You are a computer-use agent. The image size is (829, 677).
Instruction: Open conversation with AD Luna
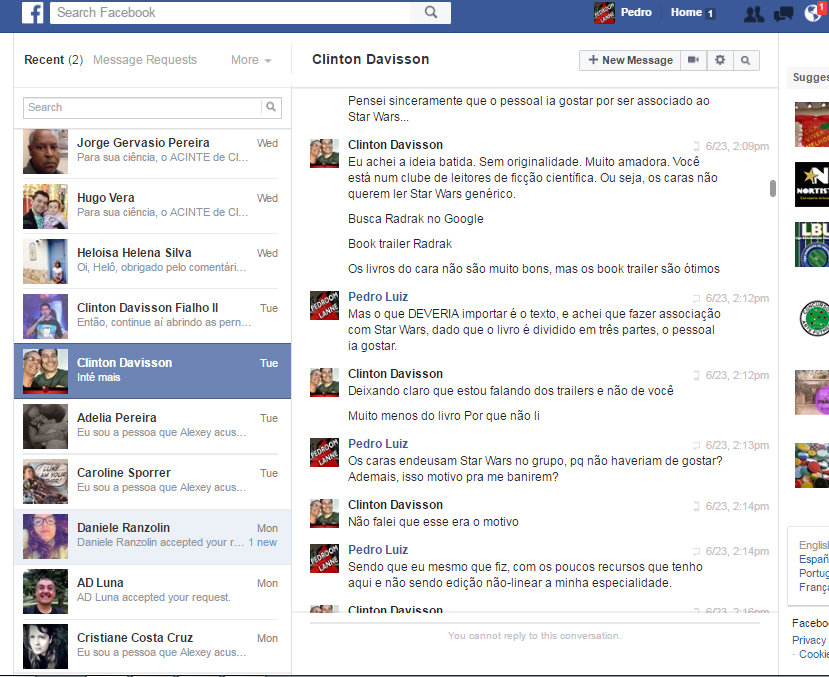(152, 591)
